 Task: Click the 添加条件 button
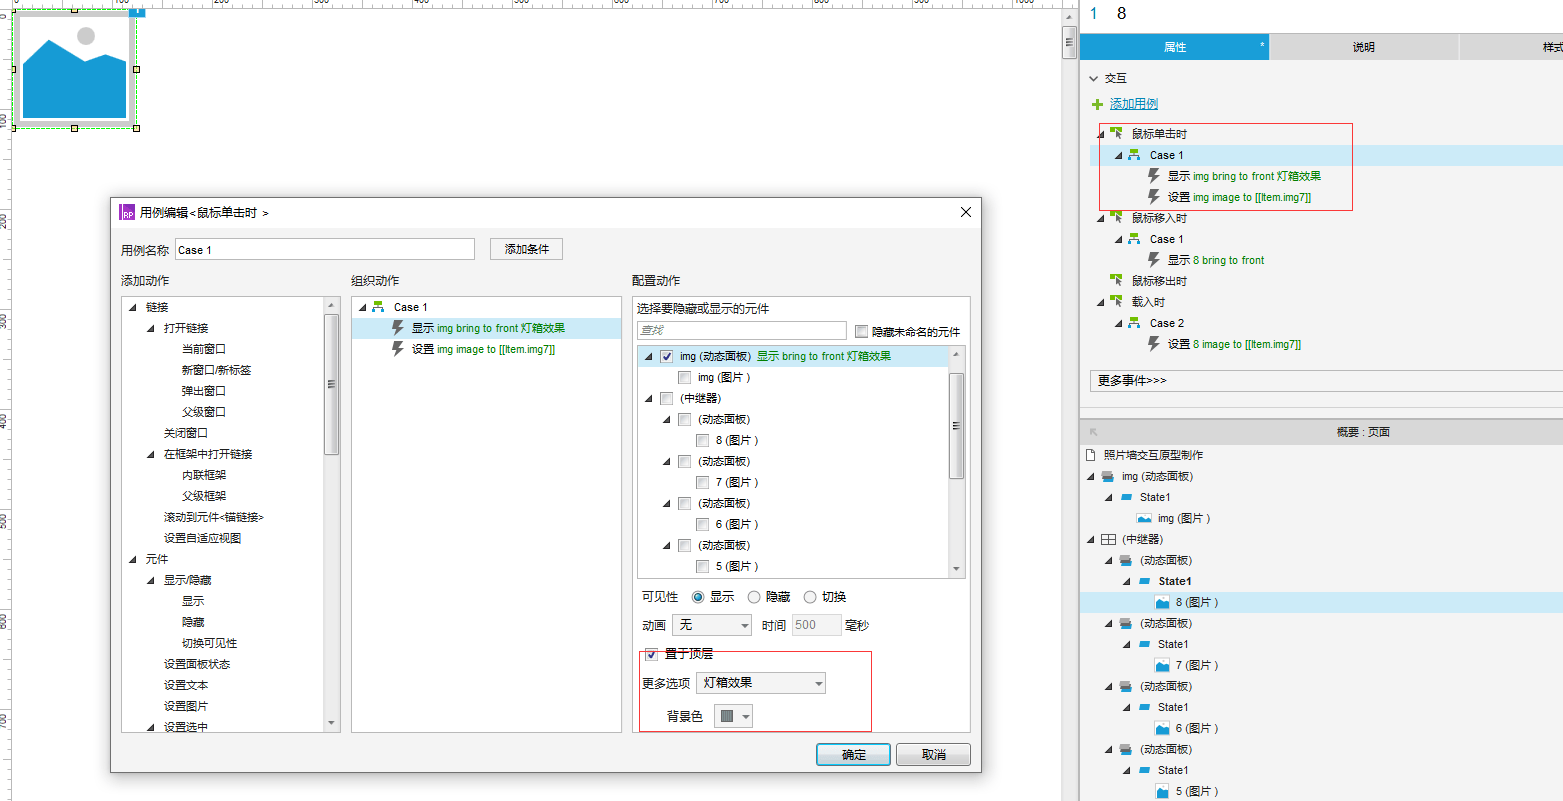click(526, 249)
